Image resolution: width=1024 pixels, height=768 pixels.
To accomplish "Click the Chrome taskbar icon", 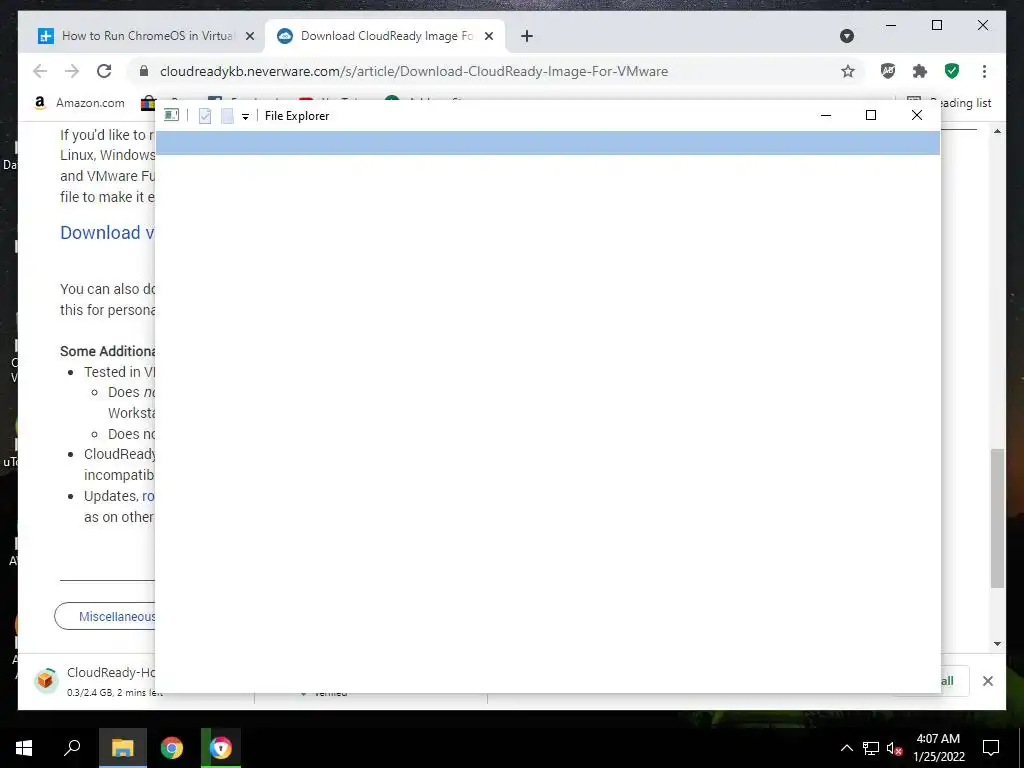I will tap(172, 748).
